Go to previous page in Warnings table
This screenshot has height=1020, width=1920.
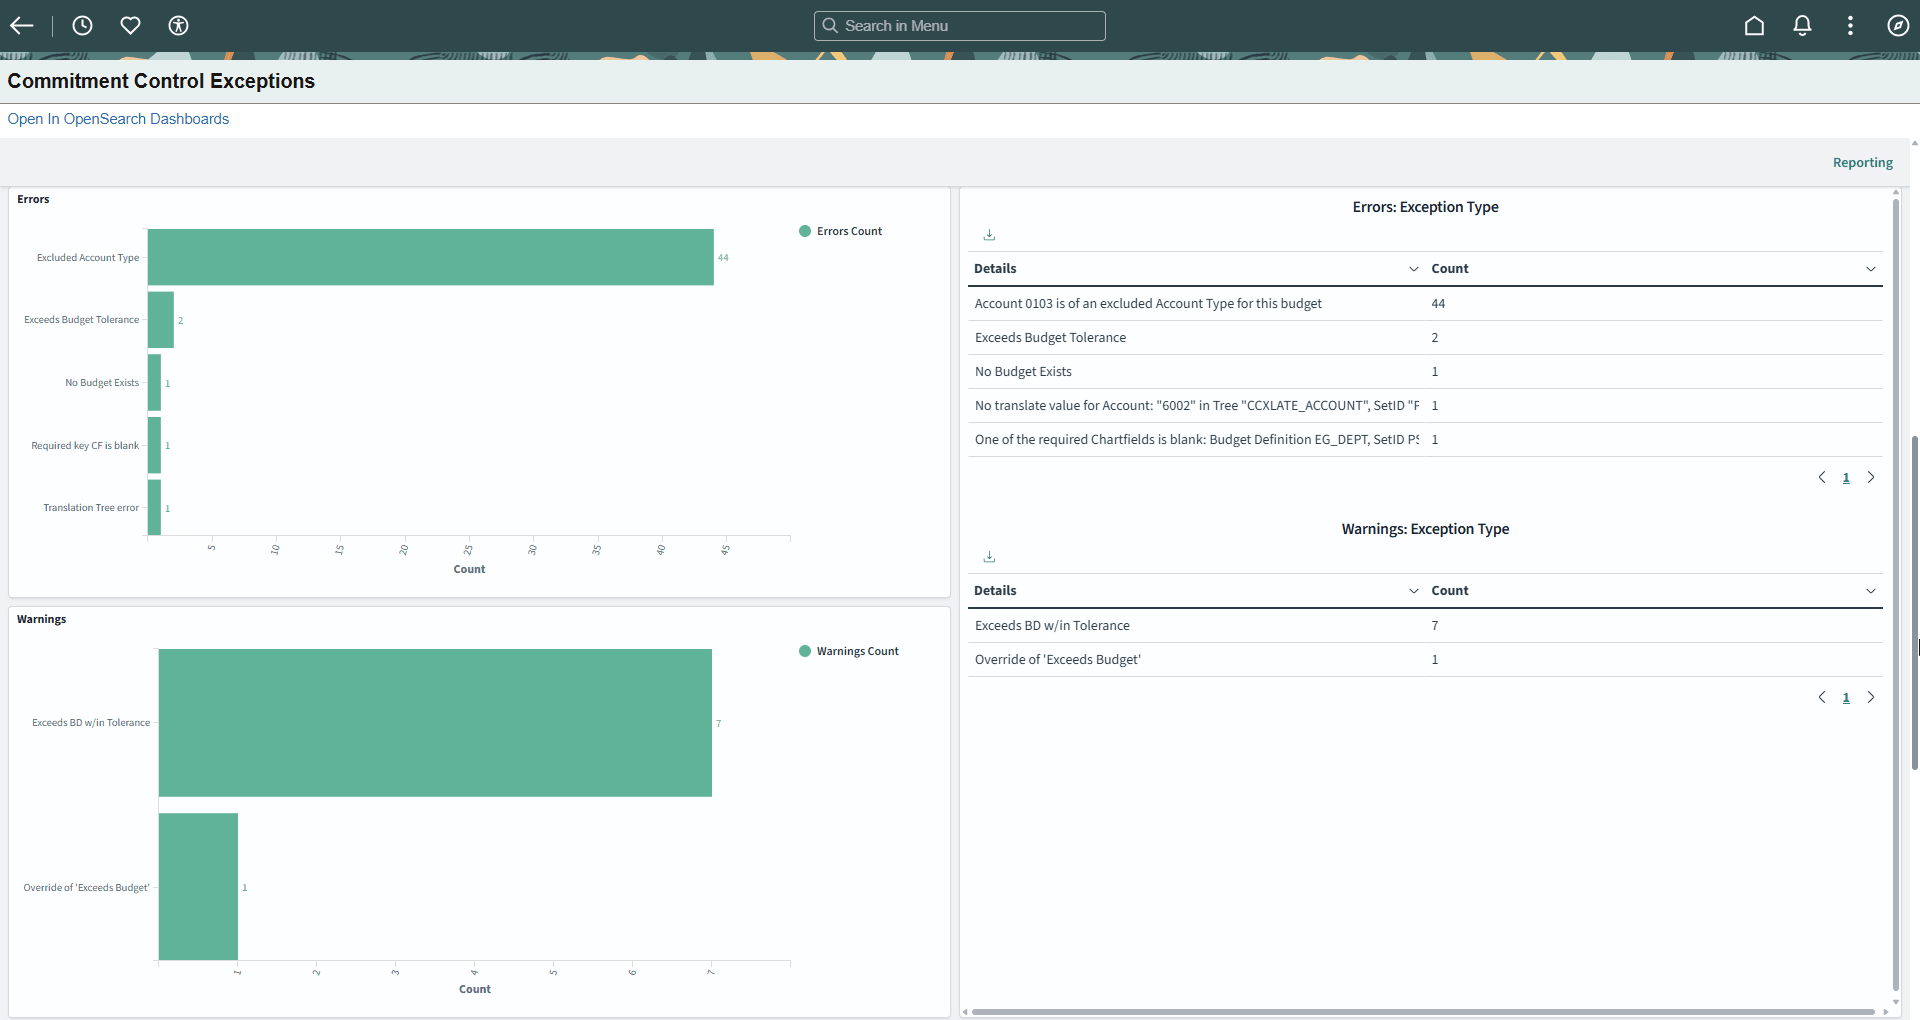(1822, 697)
